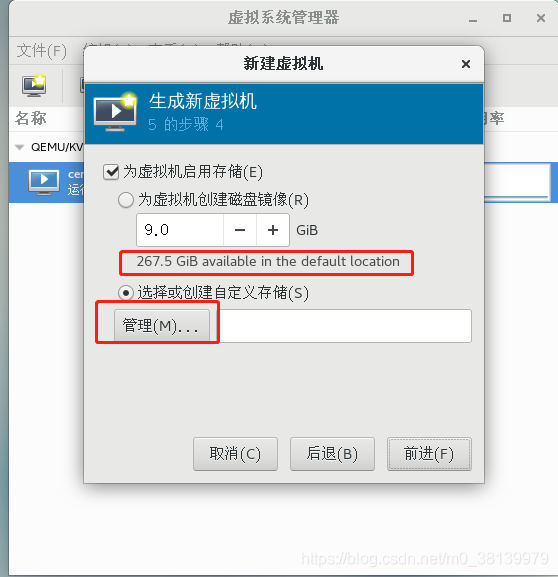
Task: Collapse the QEMU/KVM connection tree arrow
Action: 19,148
